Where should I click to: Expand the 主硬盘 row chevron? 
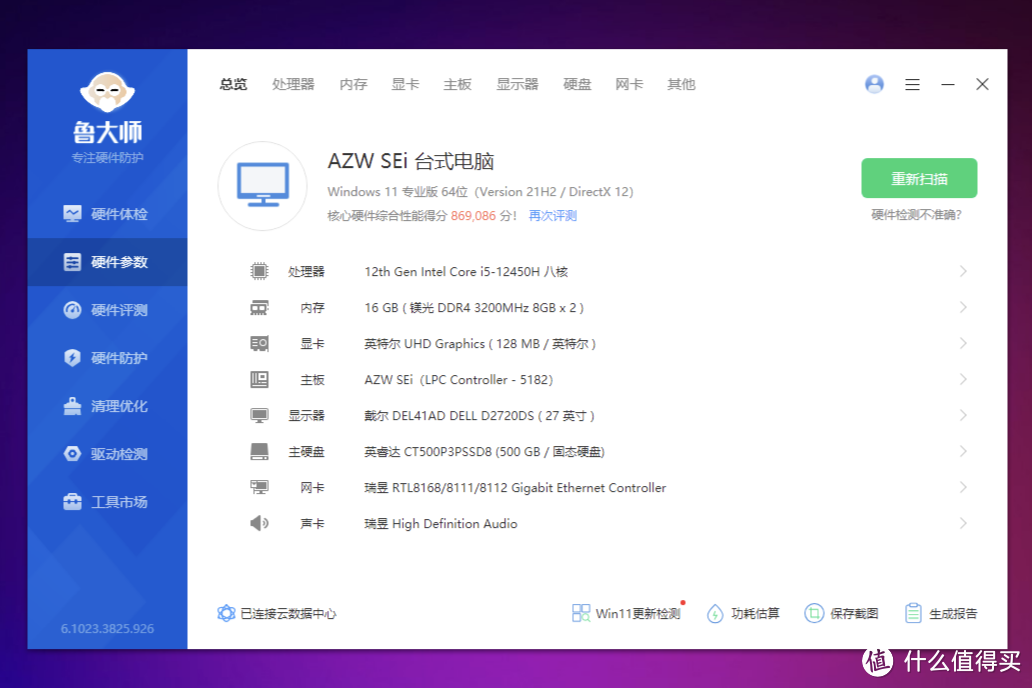963,452
